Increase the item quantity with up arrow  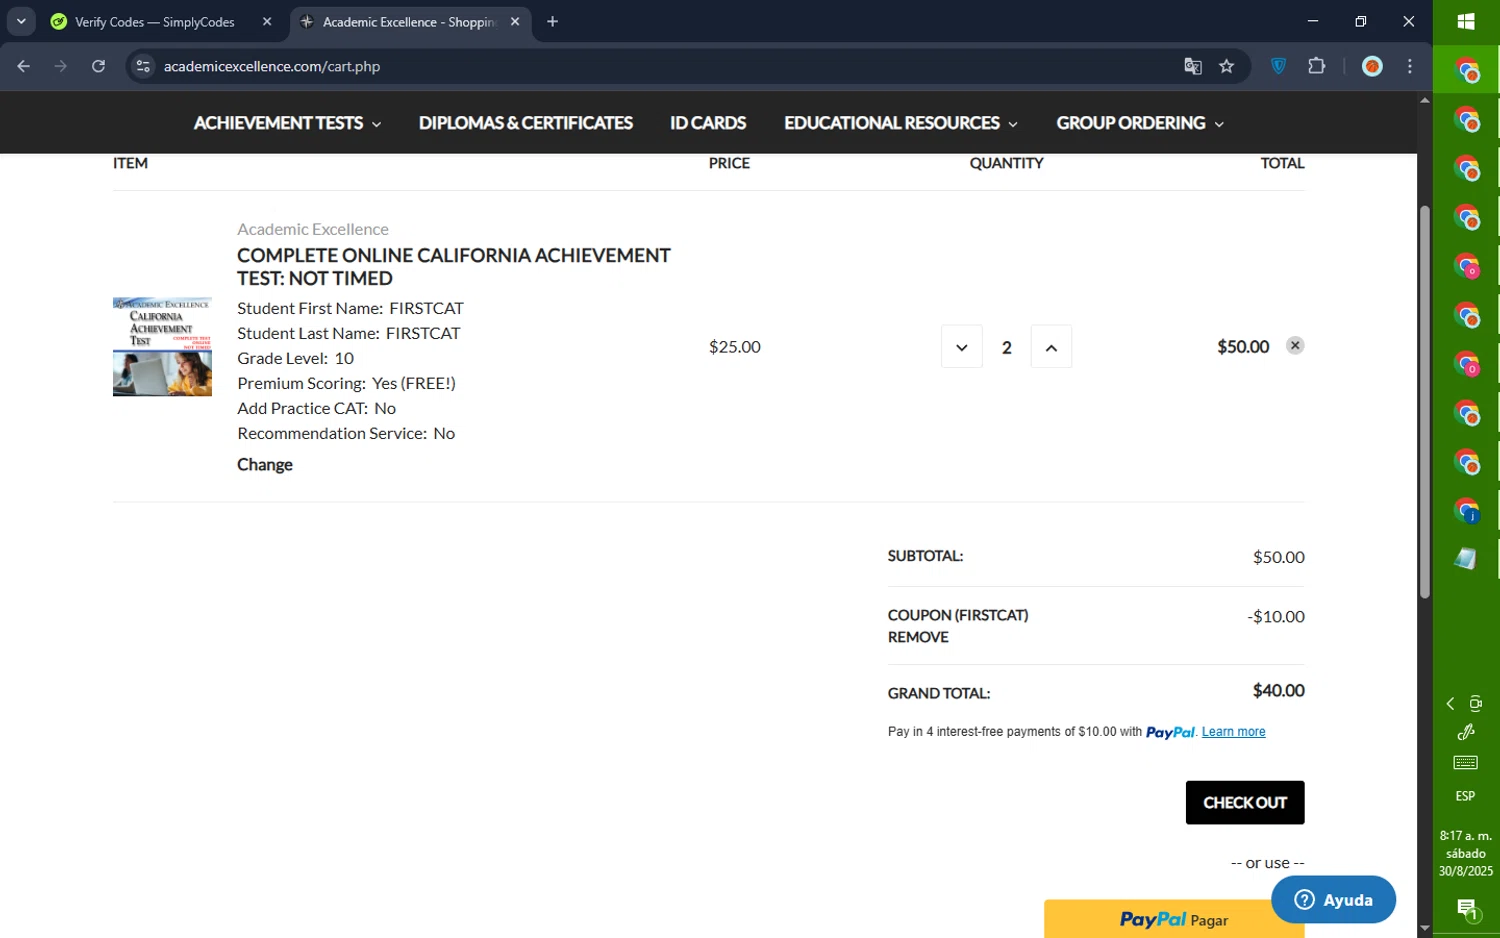1051,347
